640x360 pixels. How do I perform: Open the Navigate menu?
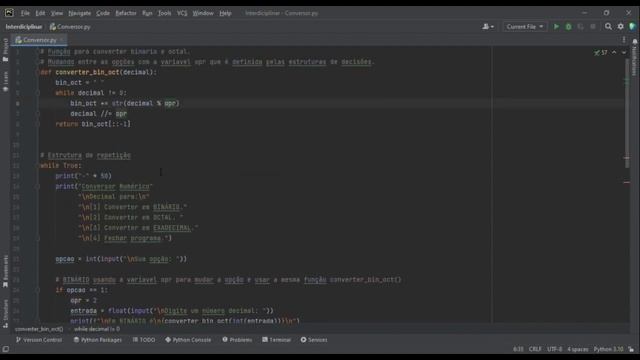(x=80, y=13)
